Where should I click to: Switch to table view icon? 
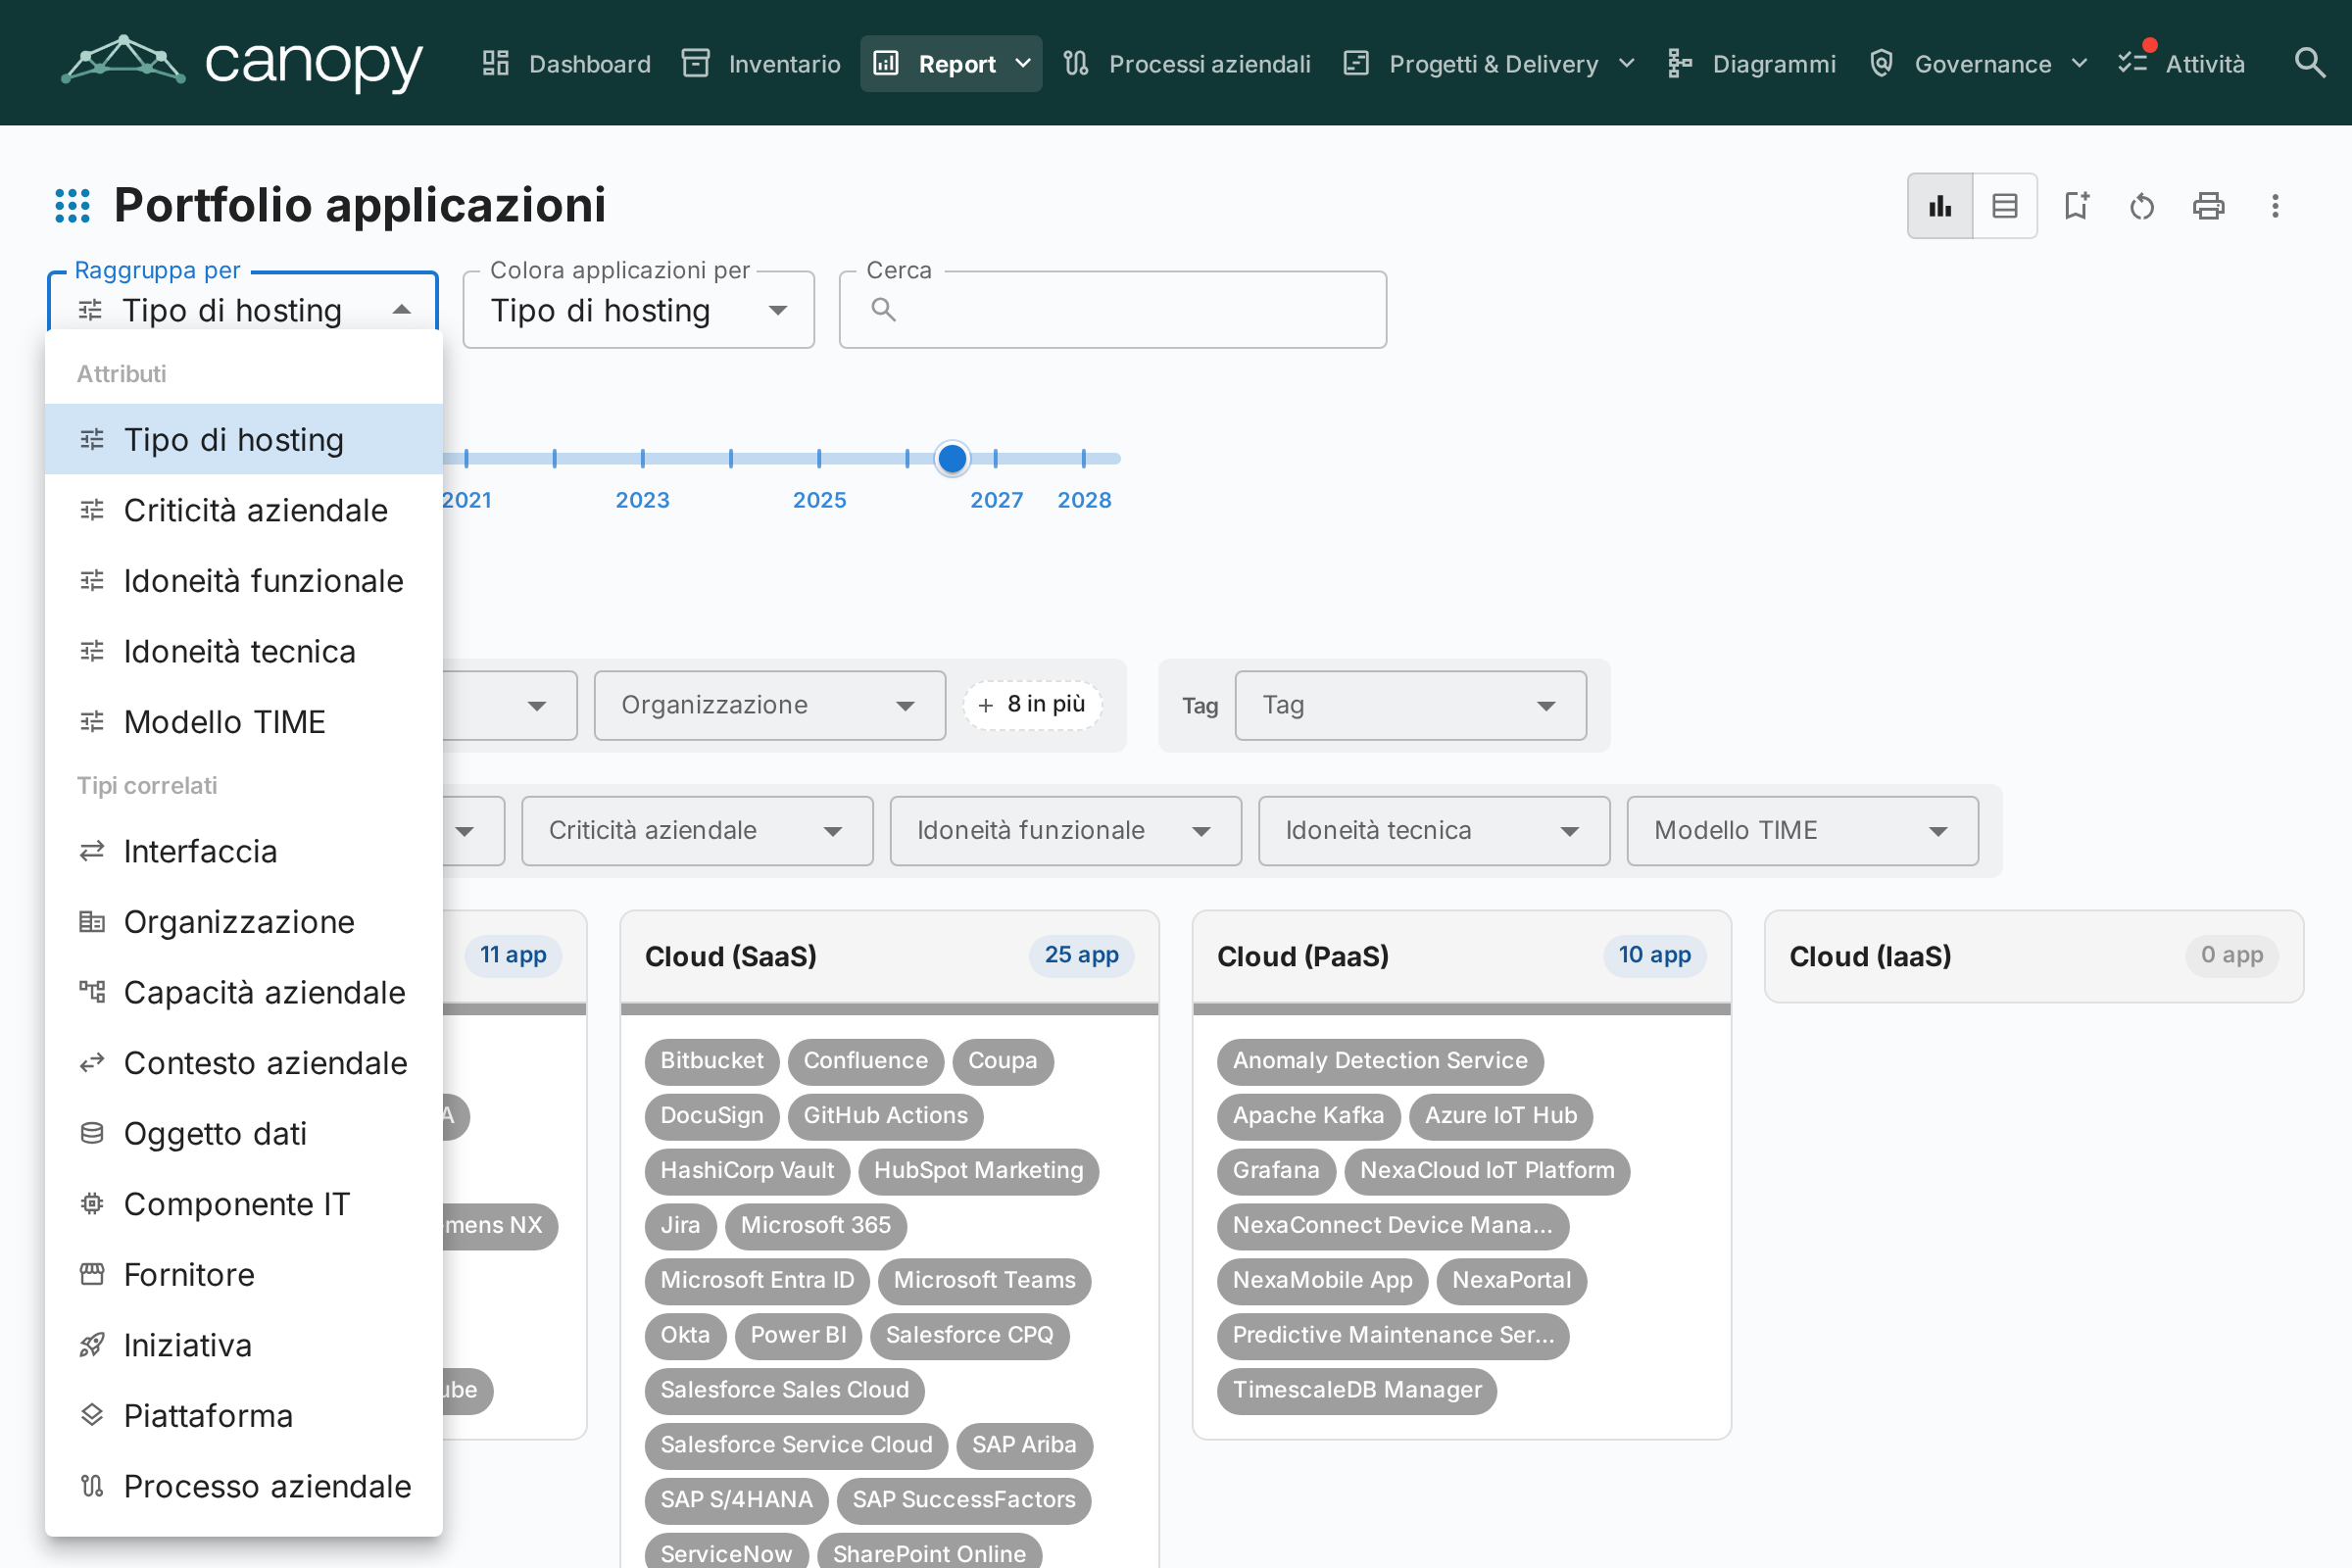(2005, 206)
